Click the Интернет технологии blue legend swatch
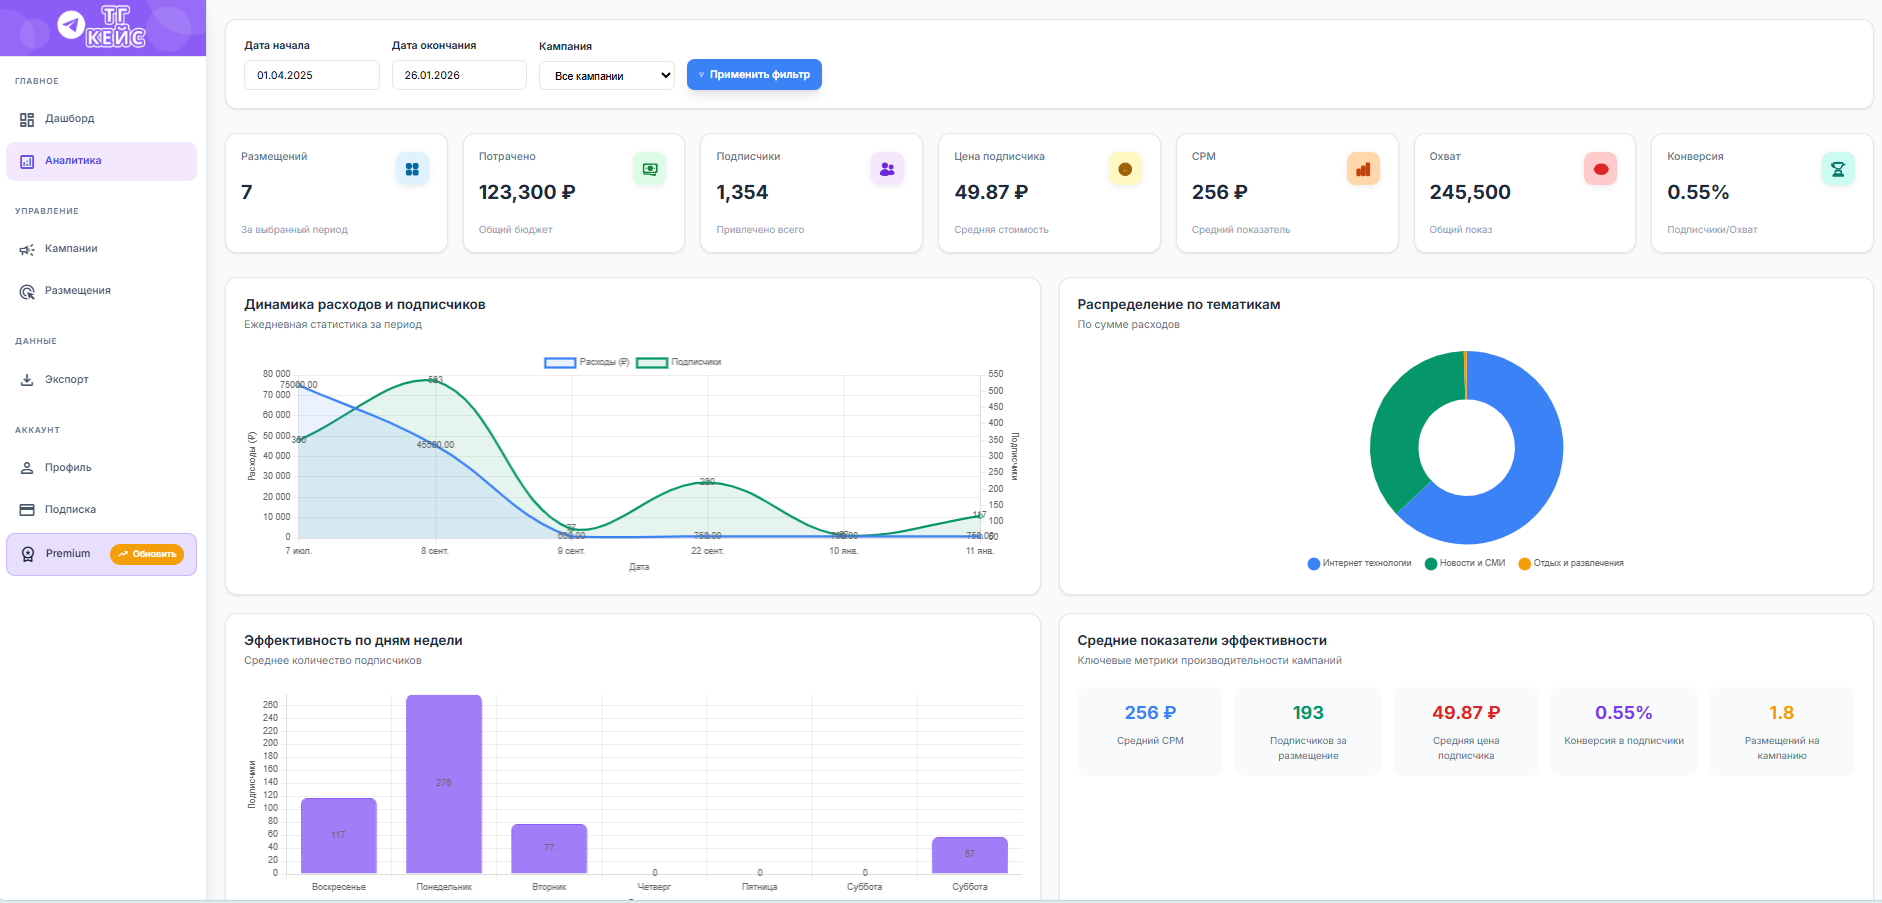1882x903 pixels. [1314, 564]
